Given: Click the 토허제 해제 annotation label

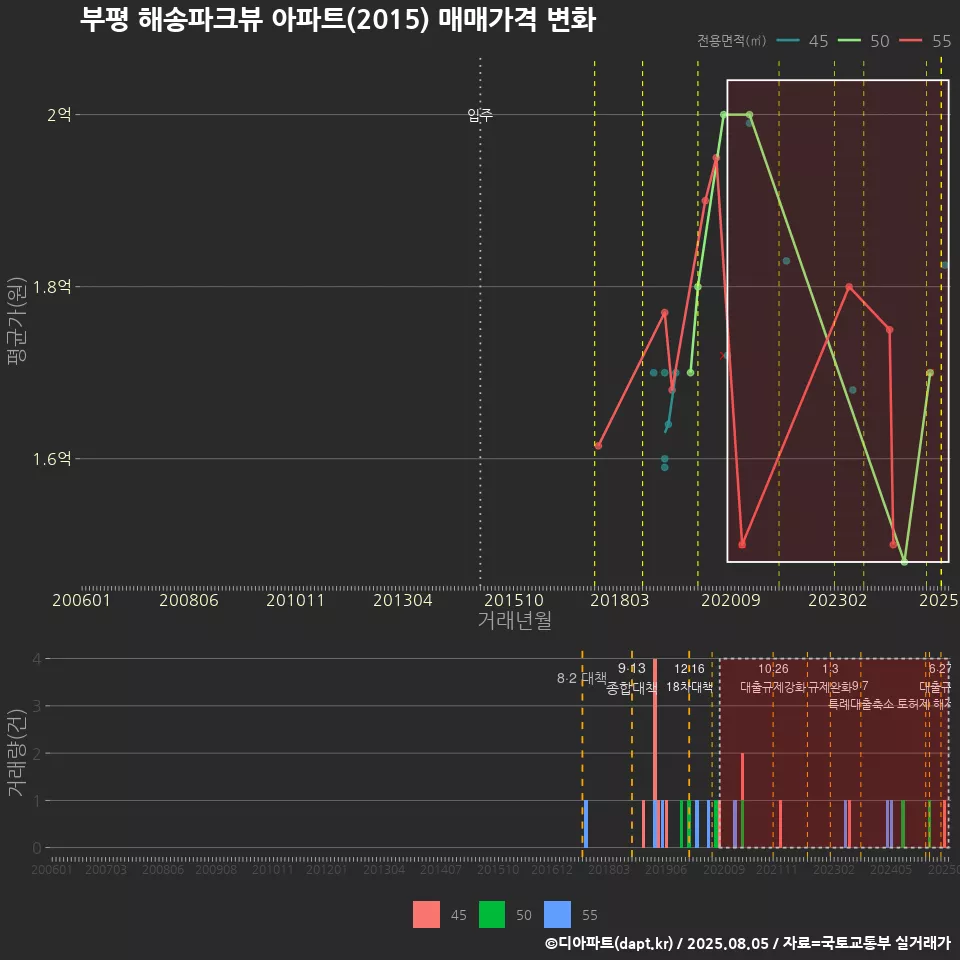Looking at the screenshot, I should (x=924, y=704).
